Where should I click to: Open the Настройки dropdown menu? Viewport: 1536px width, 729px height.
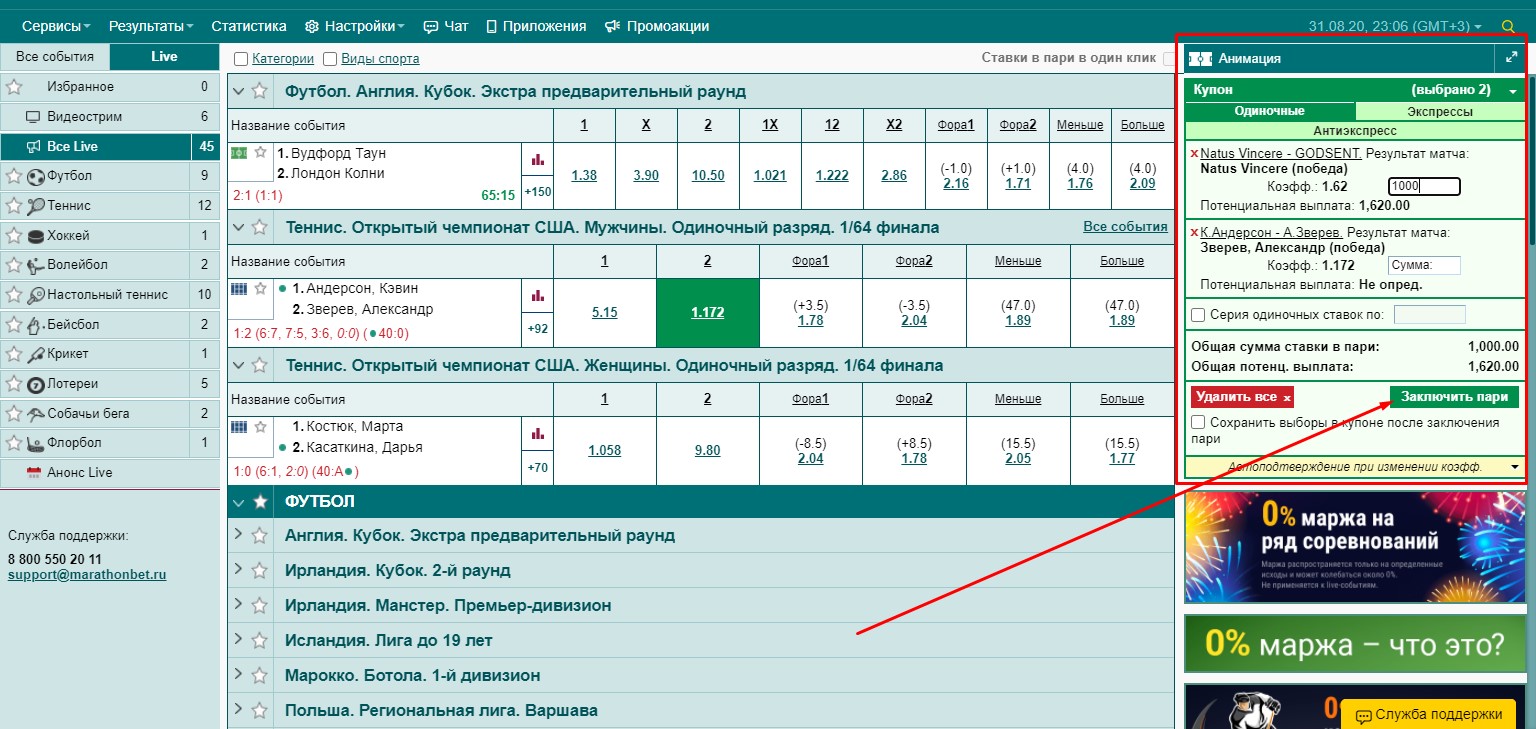[x=355, y=26]
